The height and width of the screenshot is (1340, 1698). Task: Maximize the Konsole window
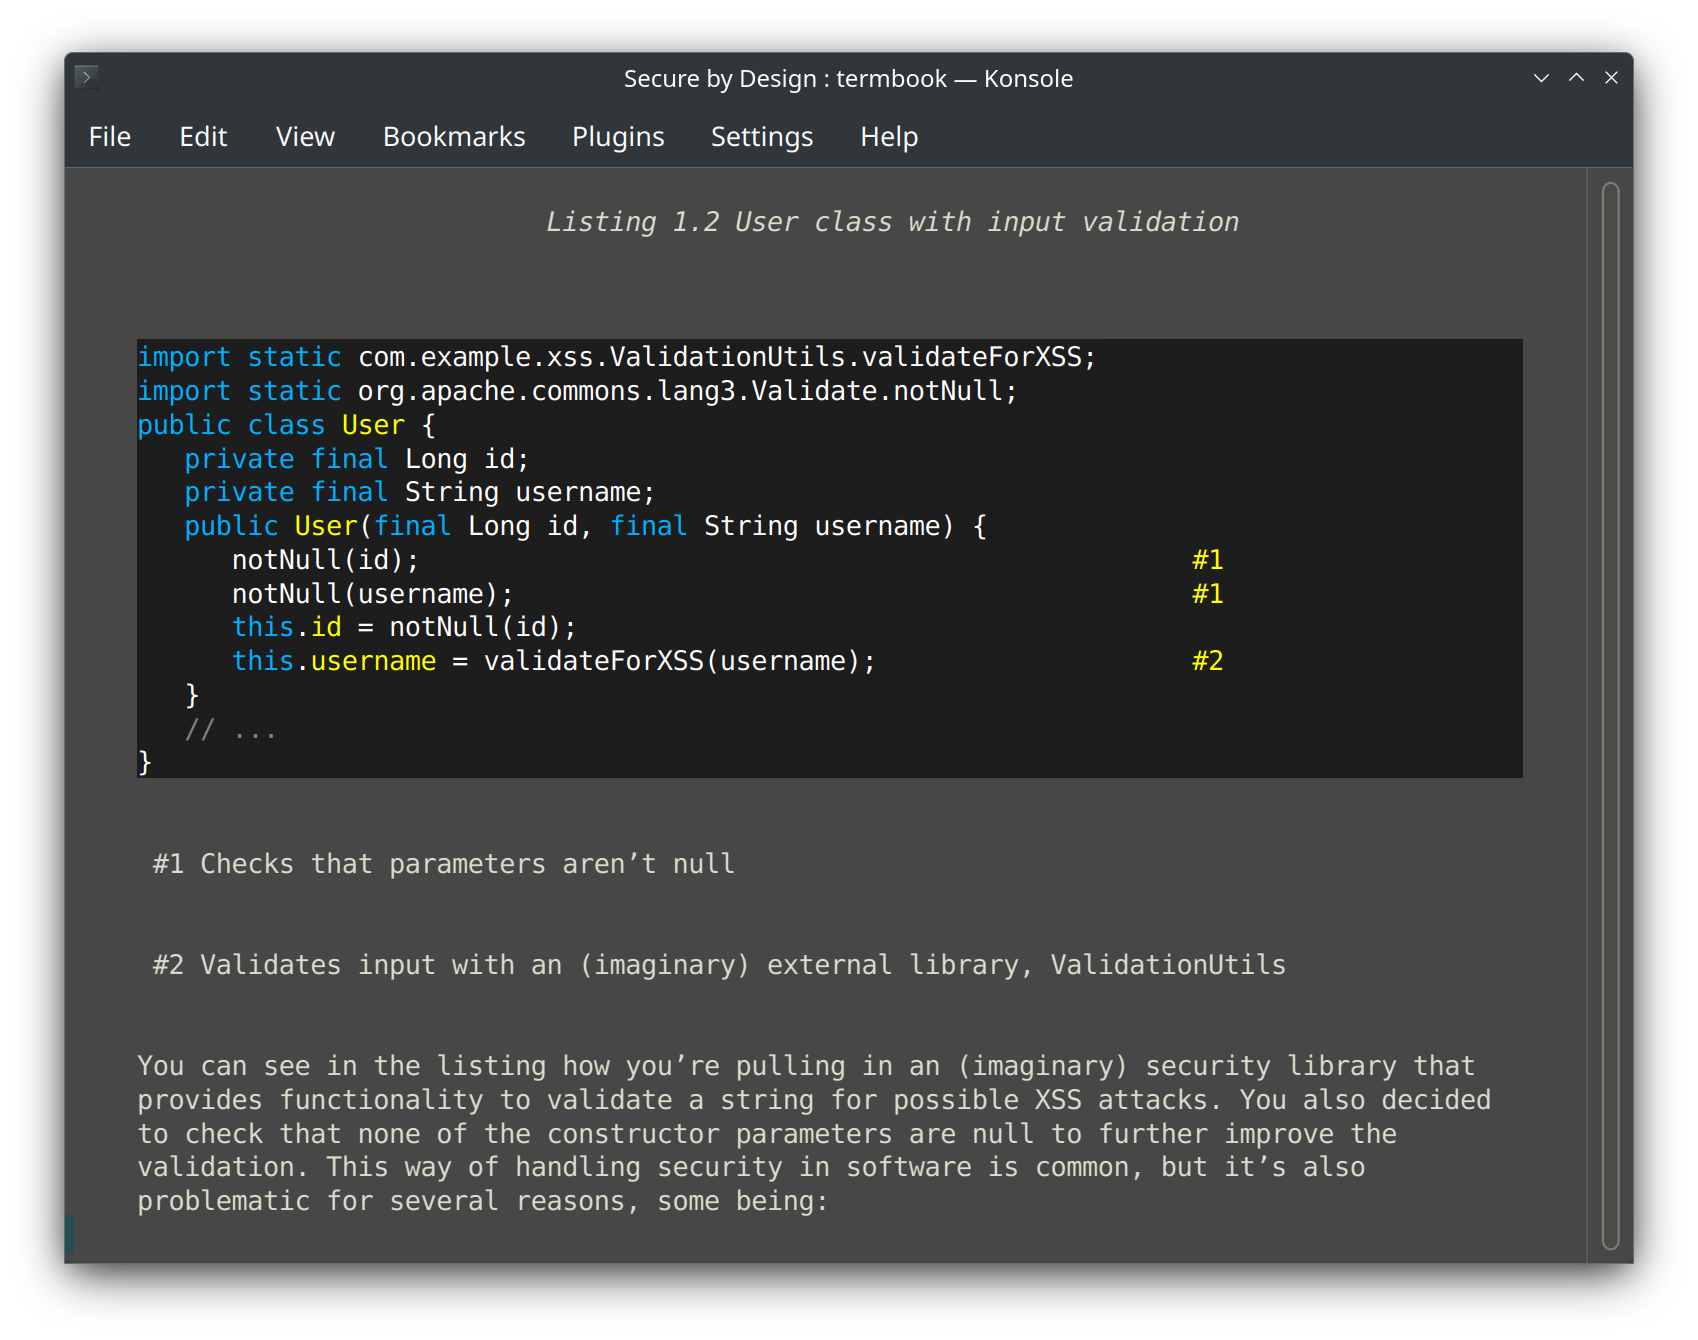[x=1576, y=78]
